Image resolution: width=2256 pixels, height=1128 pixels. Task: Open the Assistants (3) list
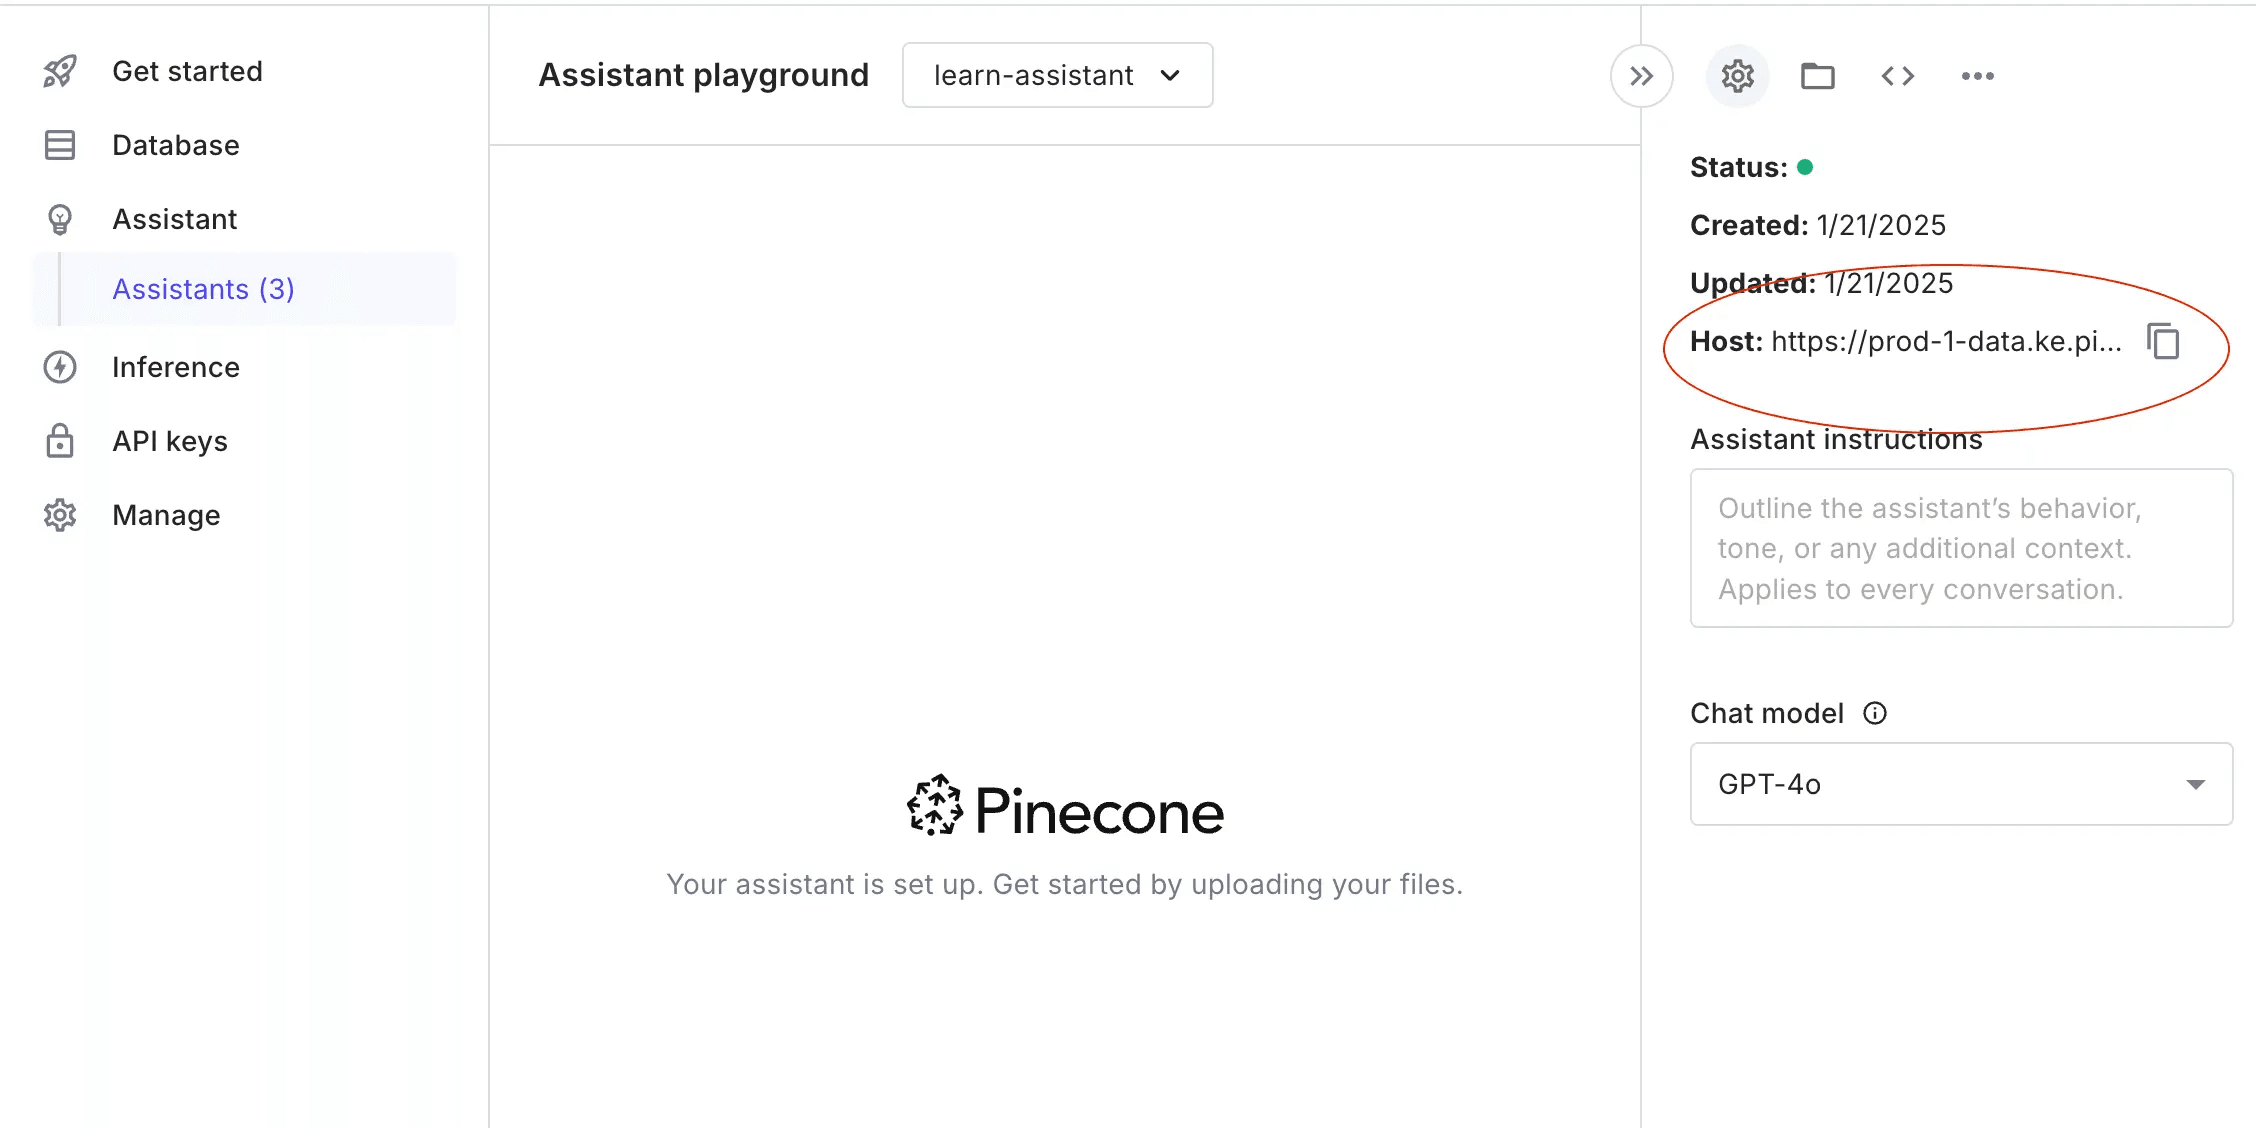click(204, 289)
